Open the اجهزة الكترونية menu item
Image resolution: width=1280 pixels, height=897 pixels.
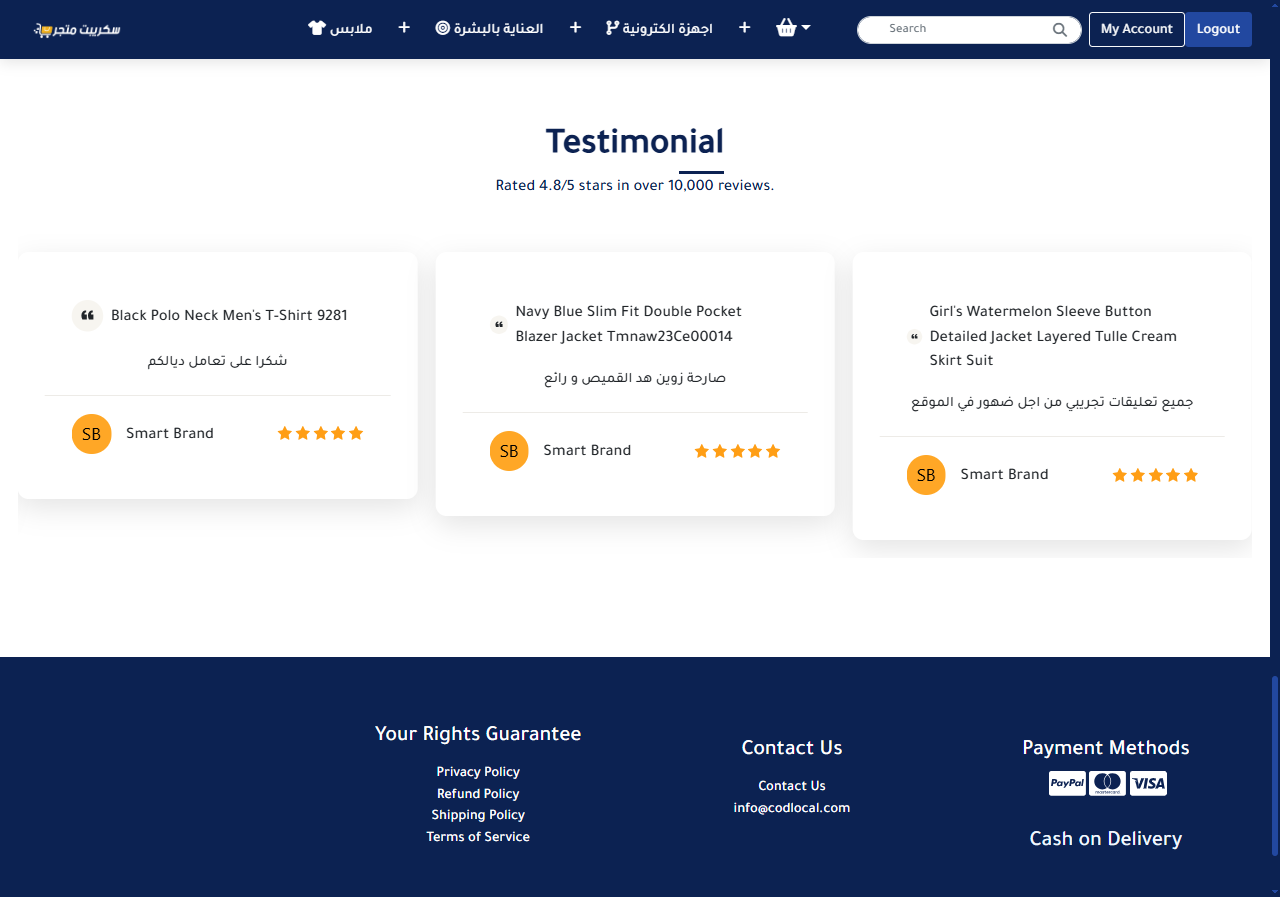pos(667,28)
